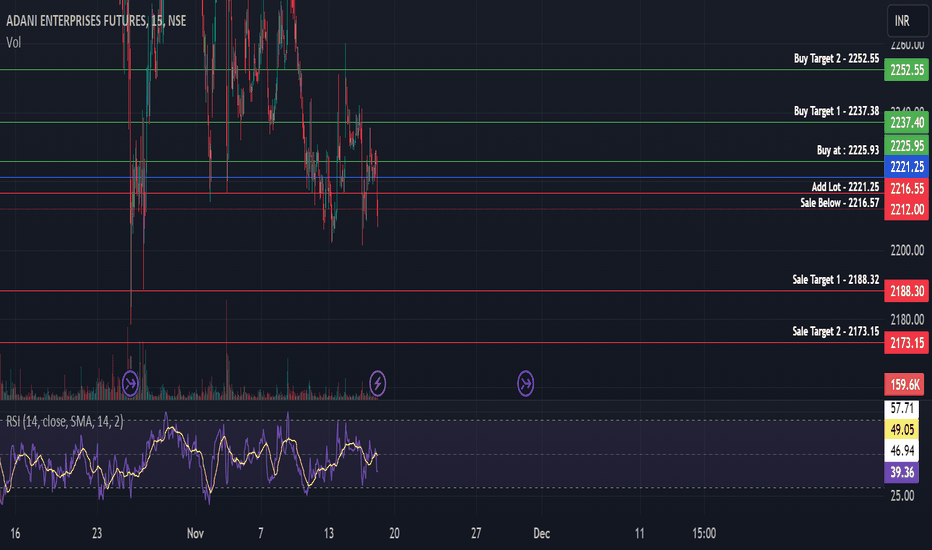Click the red 2216.55 price tag
Image resolution: width=932 pixels, height=550 pixels.
coord(906,188)
